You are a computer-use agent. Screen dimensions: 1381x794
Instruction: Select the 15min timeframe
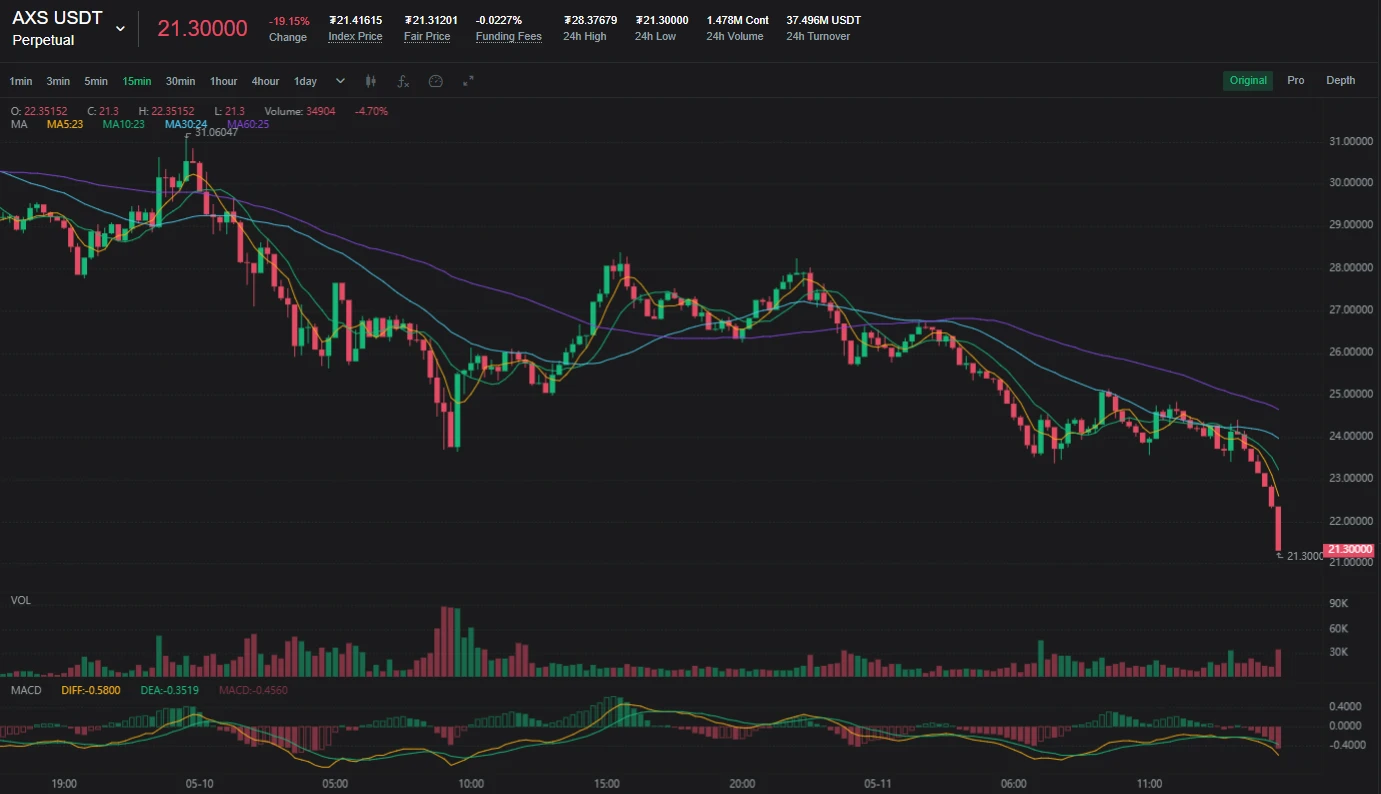137,81
